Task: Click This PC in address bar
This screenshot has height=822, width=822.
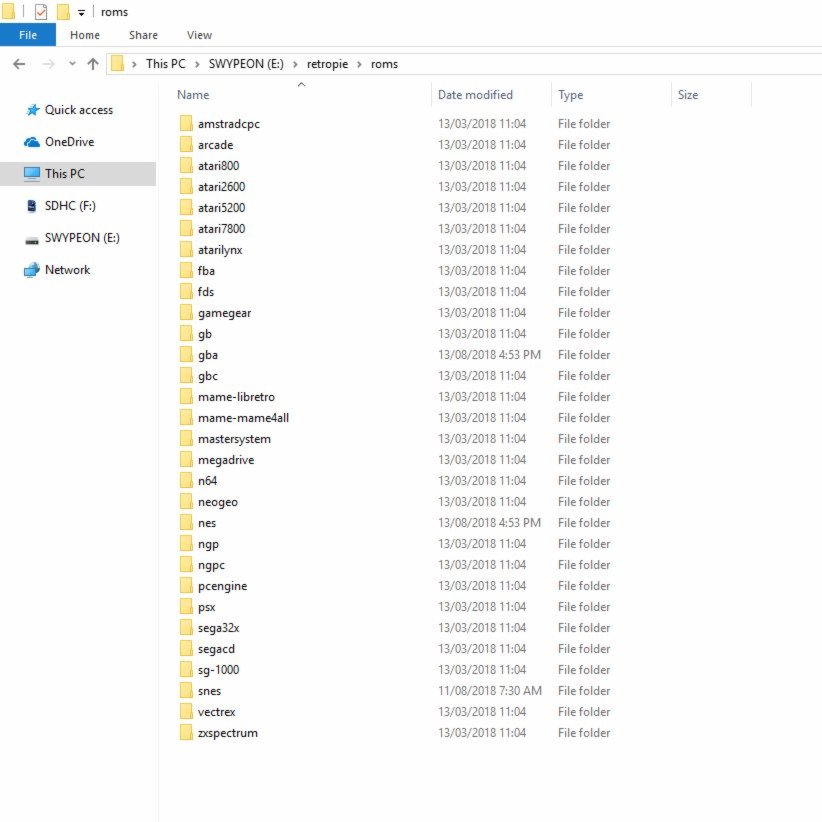Action: point(166,64)
